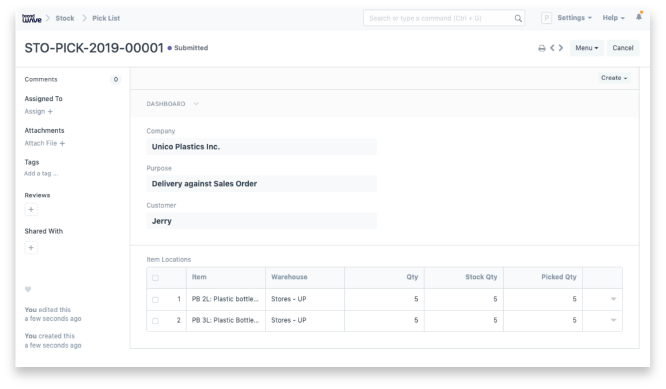Image resolution: width=666 pixels, height=389 pixels.
Task: Open the Create dropdown
Action: click(614, 78)
